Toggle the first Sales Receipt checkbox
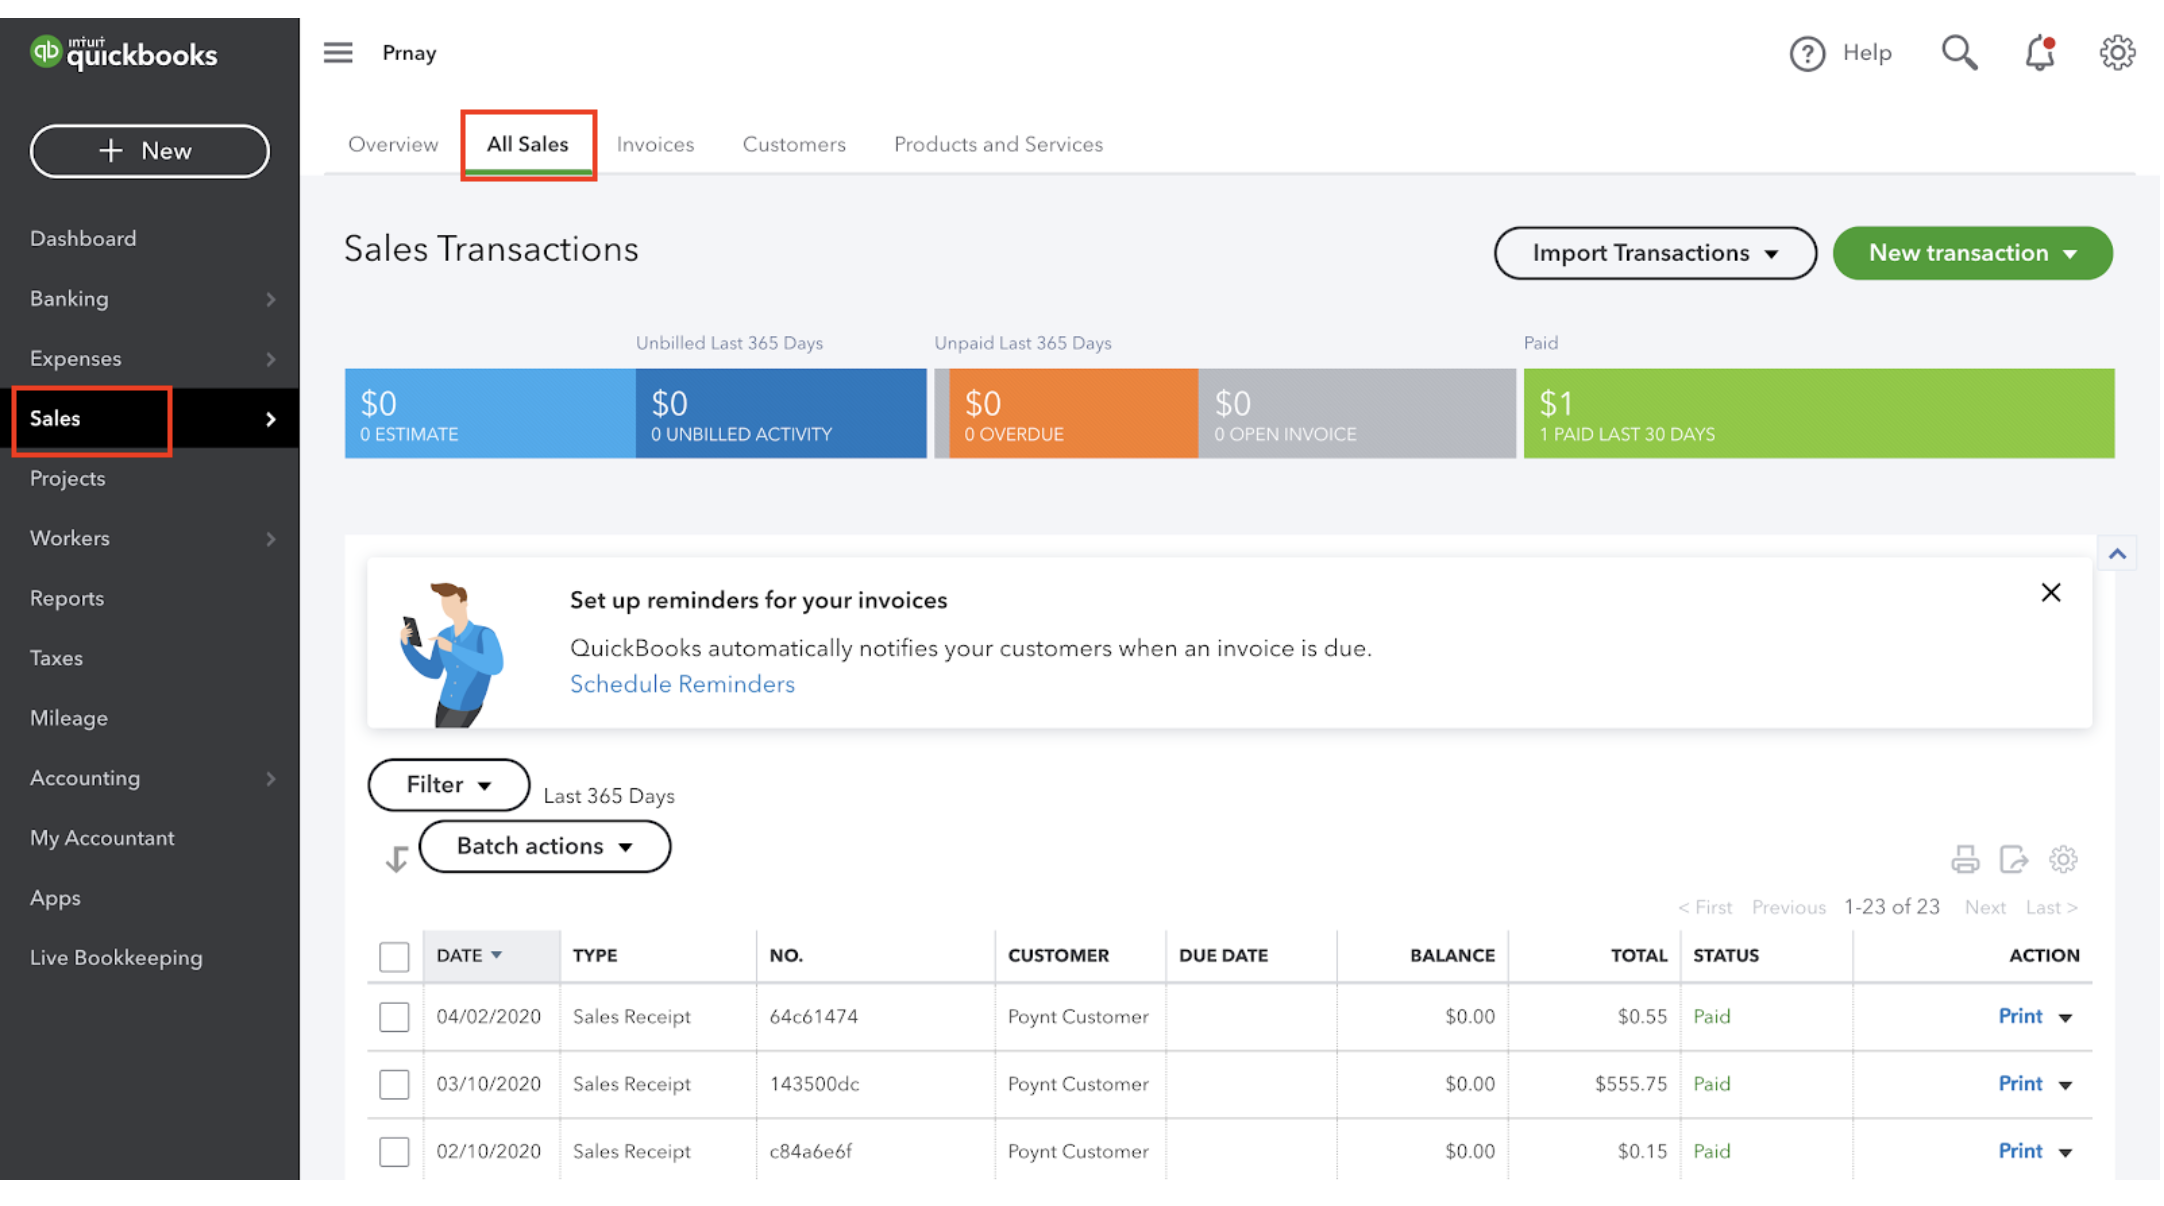This screenshot has height=1206, width=2164. tap(392, 1016)
